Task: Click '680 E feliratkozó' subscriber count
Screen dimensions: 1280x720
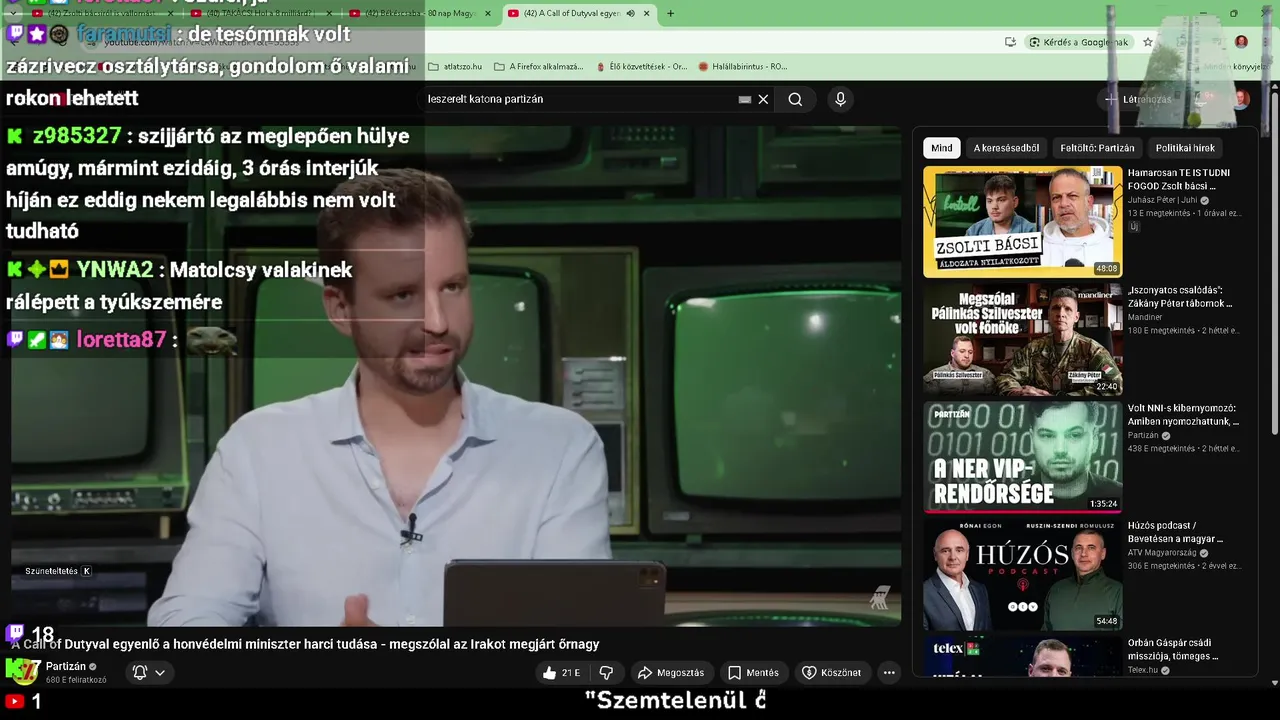Action: [76, 680]
